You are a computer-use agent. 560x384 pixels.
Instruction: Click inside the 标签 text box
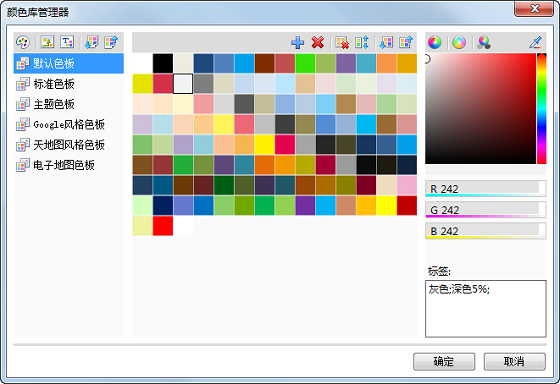[485, 309]
